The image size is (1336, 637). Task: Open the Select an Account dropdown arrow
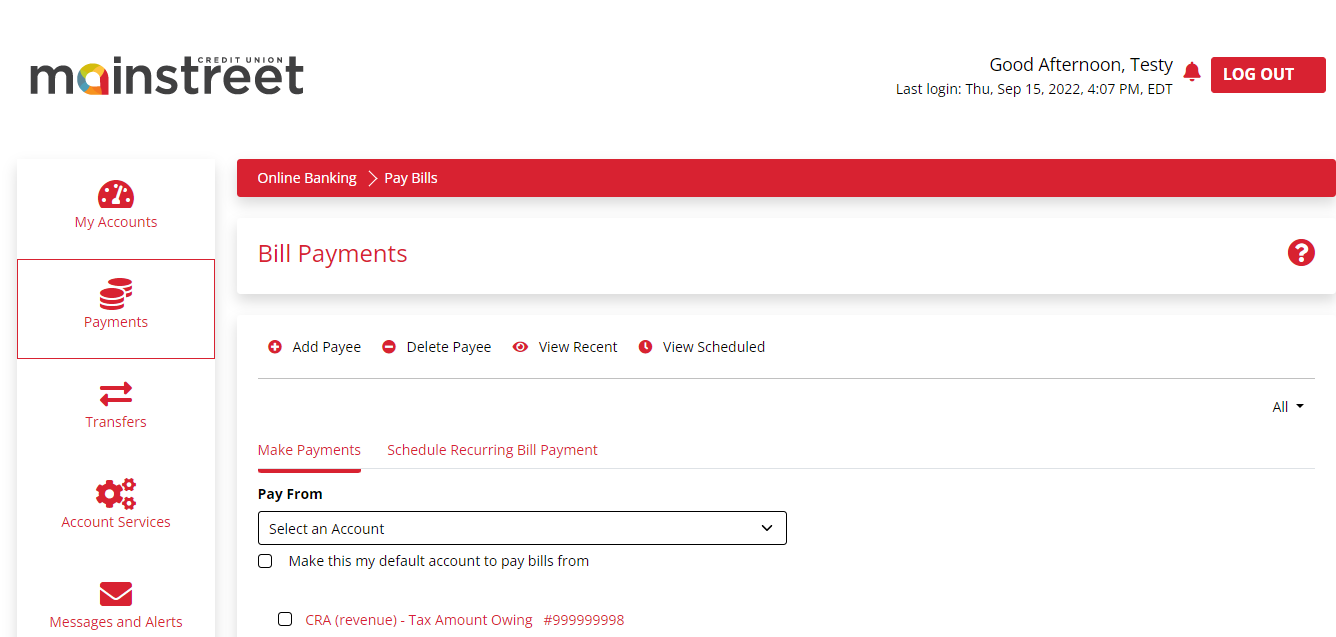pyautogui.click(x=767, y=528)
